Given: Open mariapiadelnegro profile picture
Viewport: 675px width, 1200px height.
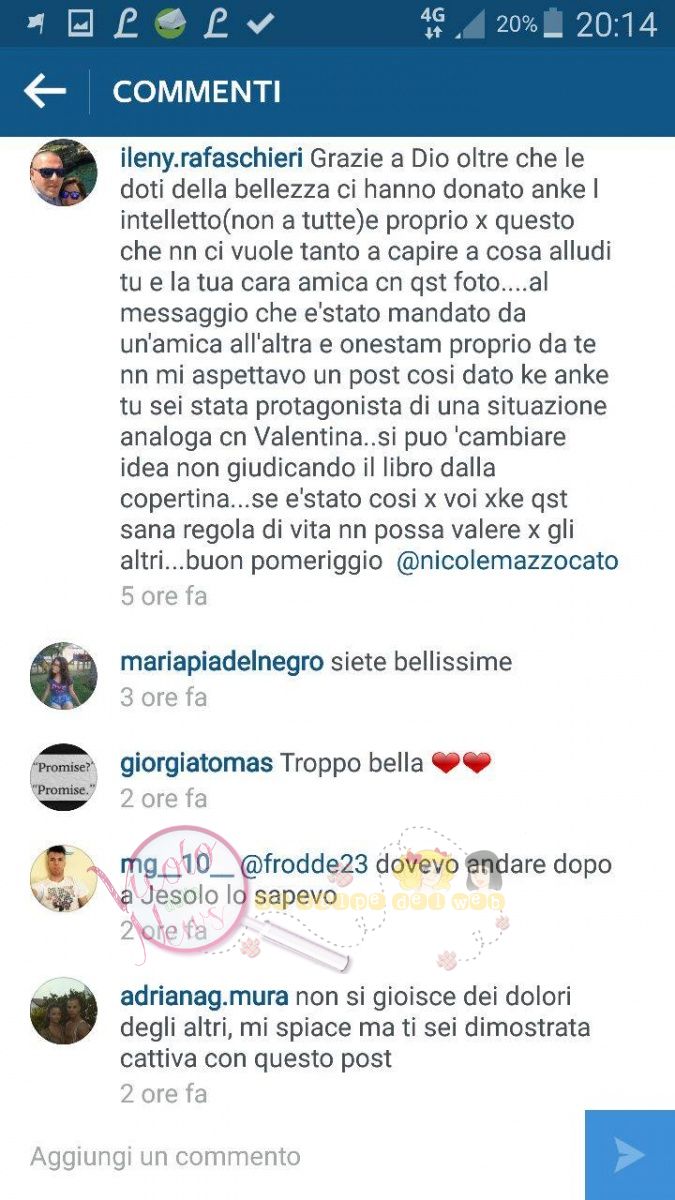Looking at the screenshot, I should point(64,676).
